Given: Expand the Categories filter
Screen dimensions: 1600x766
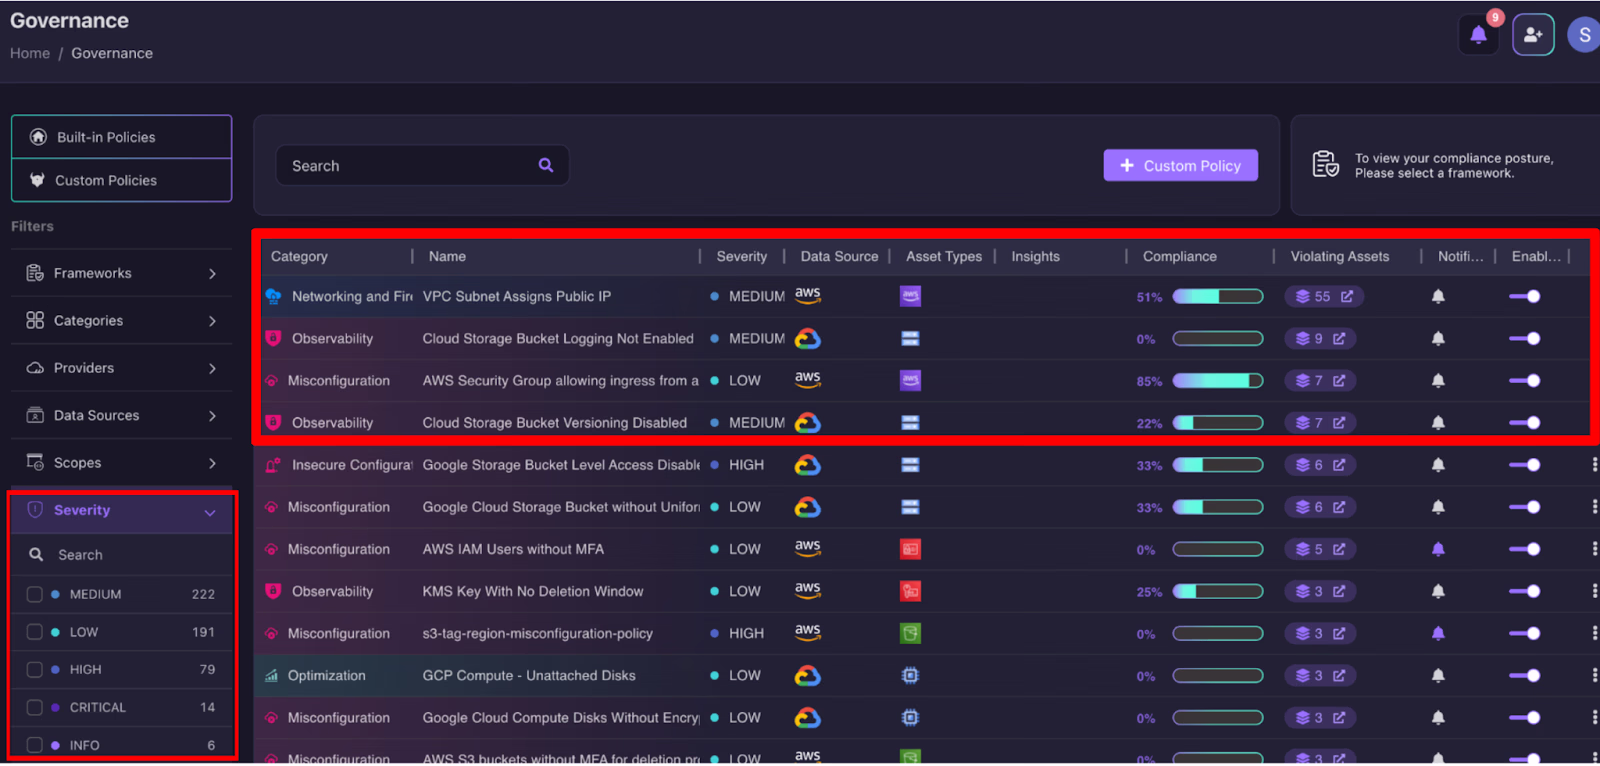Looking at the screenshot, I should coord(121,321).
